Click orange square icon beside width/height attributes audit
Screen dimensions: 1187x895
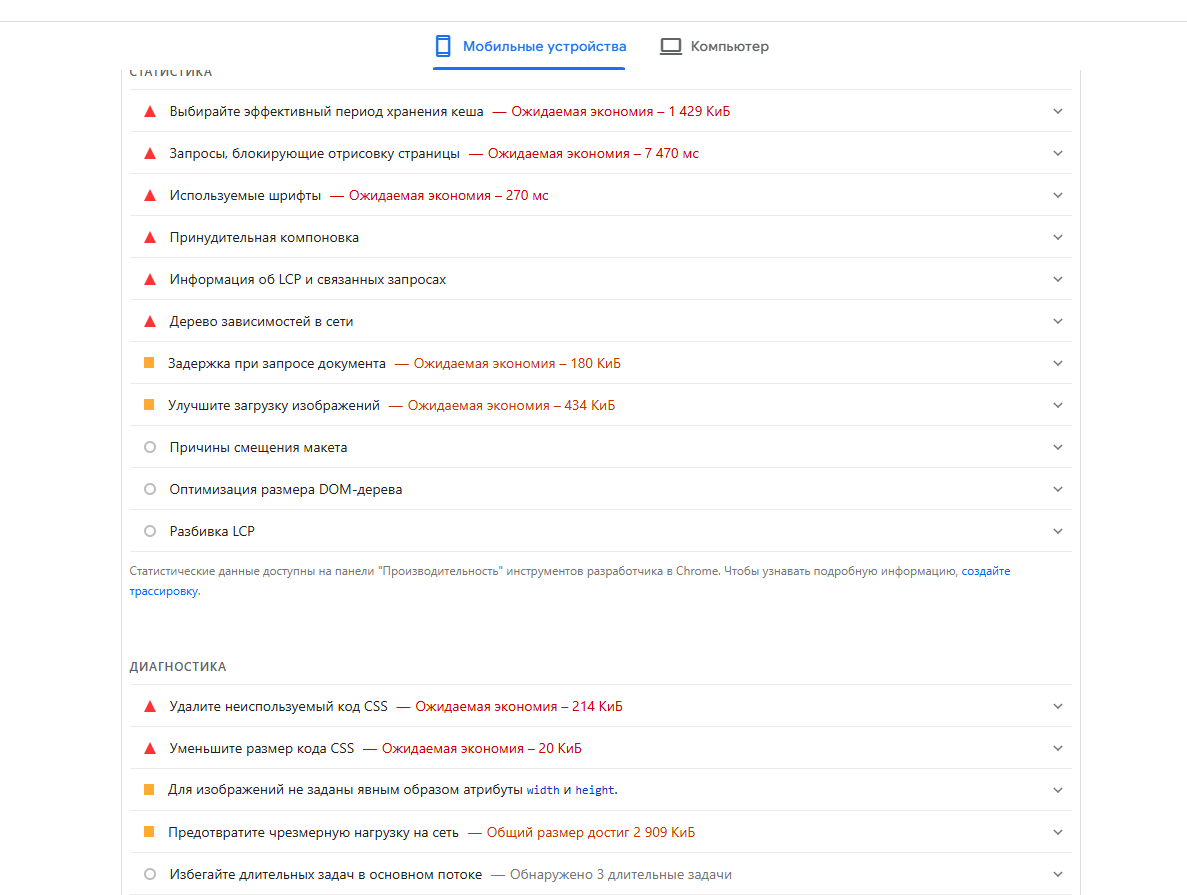coord(149,790)
